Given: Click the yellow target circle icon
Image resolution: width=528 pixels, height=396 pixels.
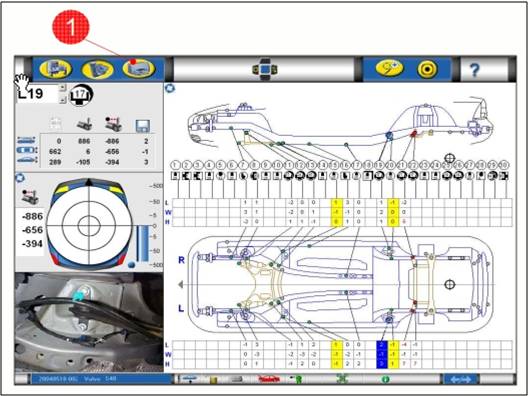Looking at the screenshot, I should coord(427,69).
